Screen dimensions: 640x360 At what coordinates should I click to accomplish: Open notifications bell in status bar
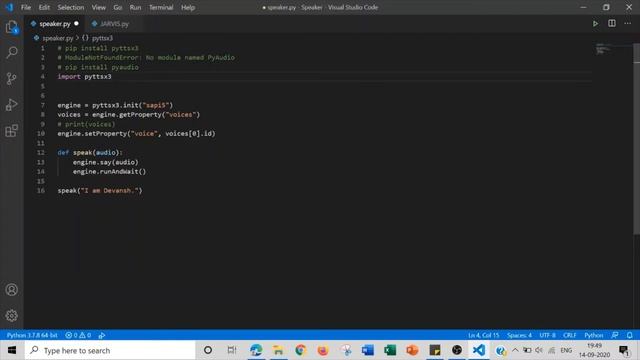(x=630, y=335)
